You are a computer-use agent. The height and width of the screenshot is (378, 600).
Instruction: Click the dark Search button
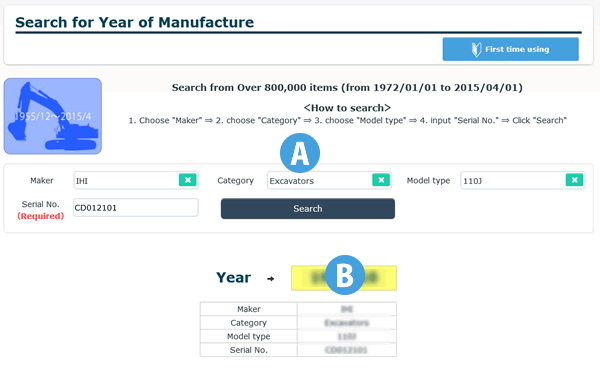[308, 209]
